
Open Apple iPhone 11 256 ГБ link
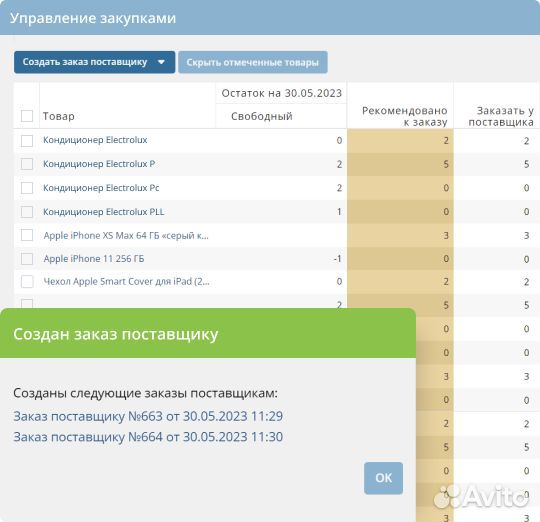pyautogui.click(x=94, y=259)
